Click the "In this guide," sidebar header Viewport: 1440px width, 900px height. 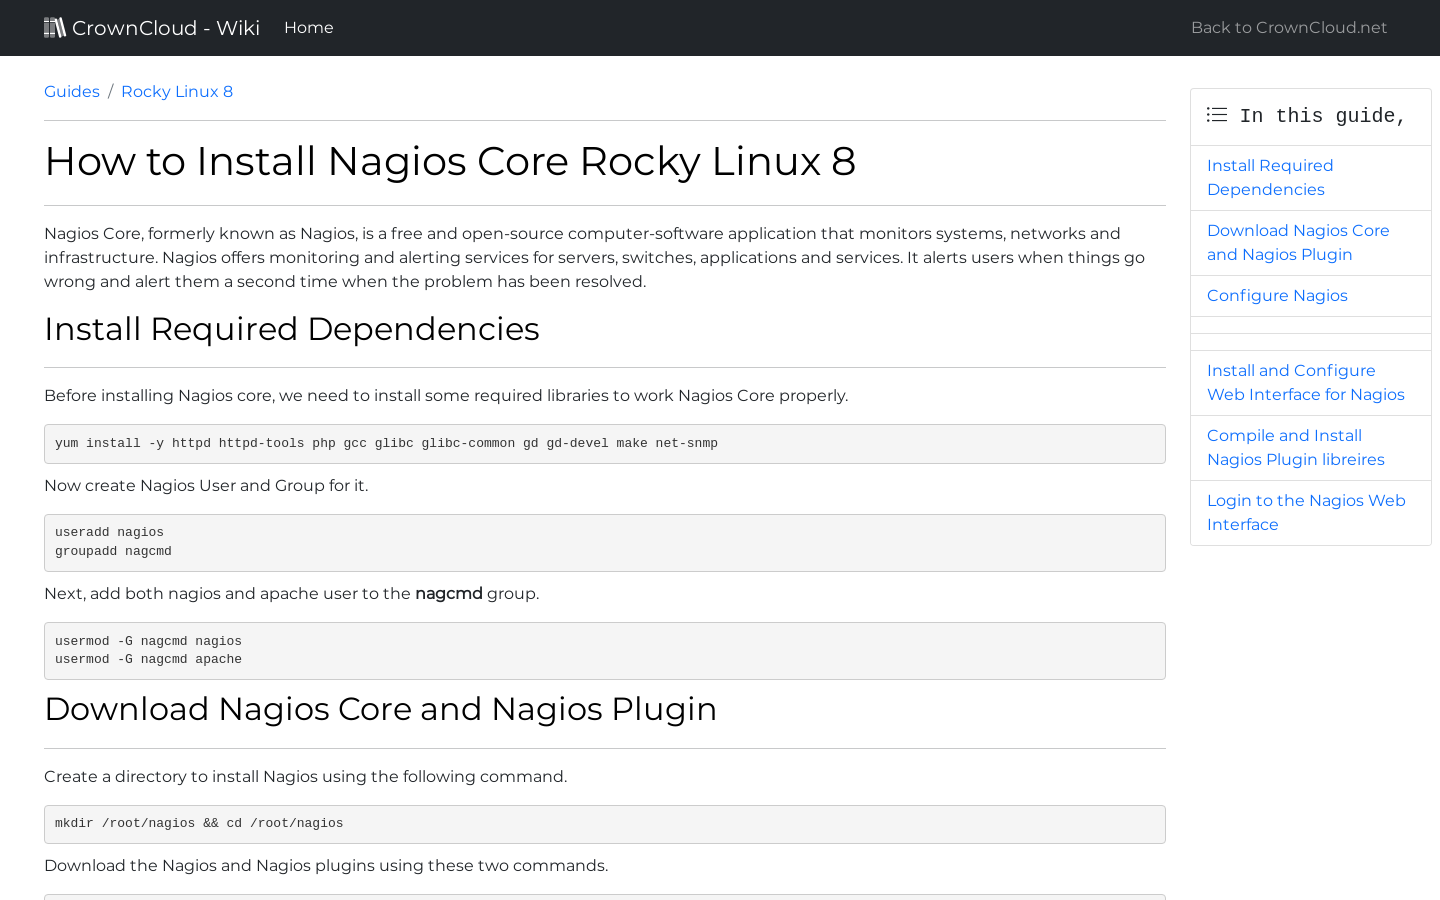pos(1322,115)
